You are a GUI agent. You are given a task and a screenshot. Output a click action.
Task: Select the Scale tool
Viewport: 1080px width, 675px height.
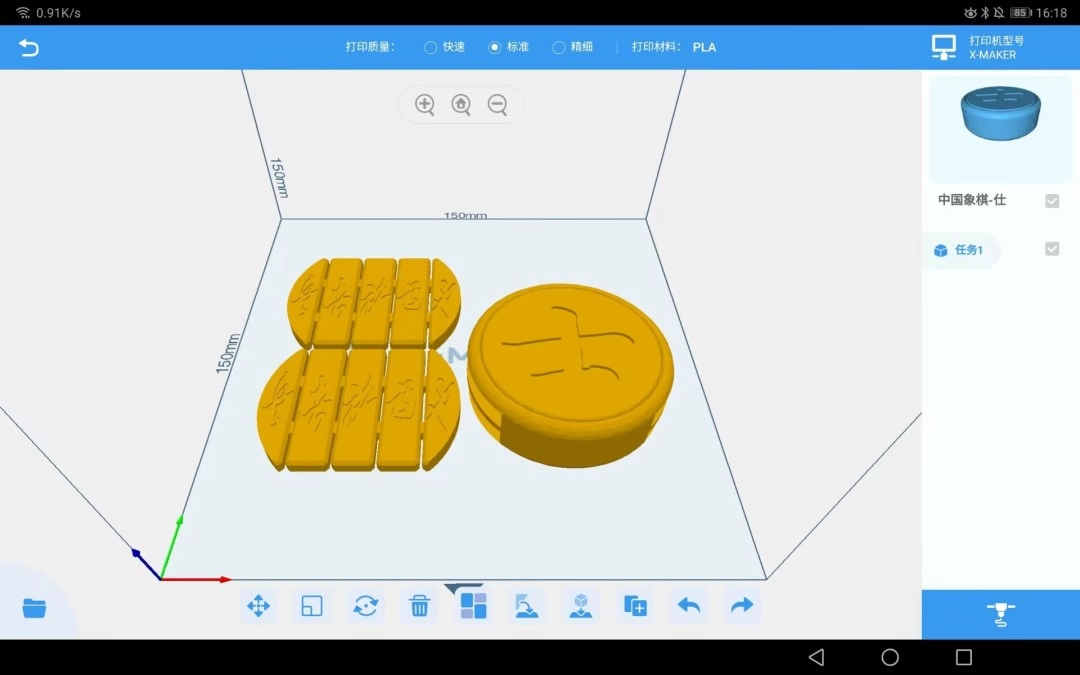[x=311, y=605]
